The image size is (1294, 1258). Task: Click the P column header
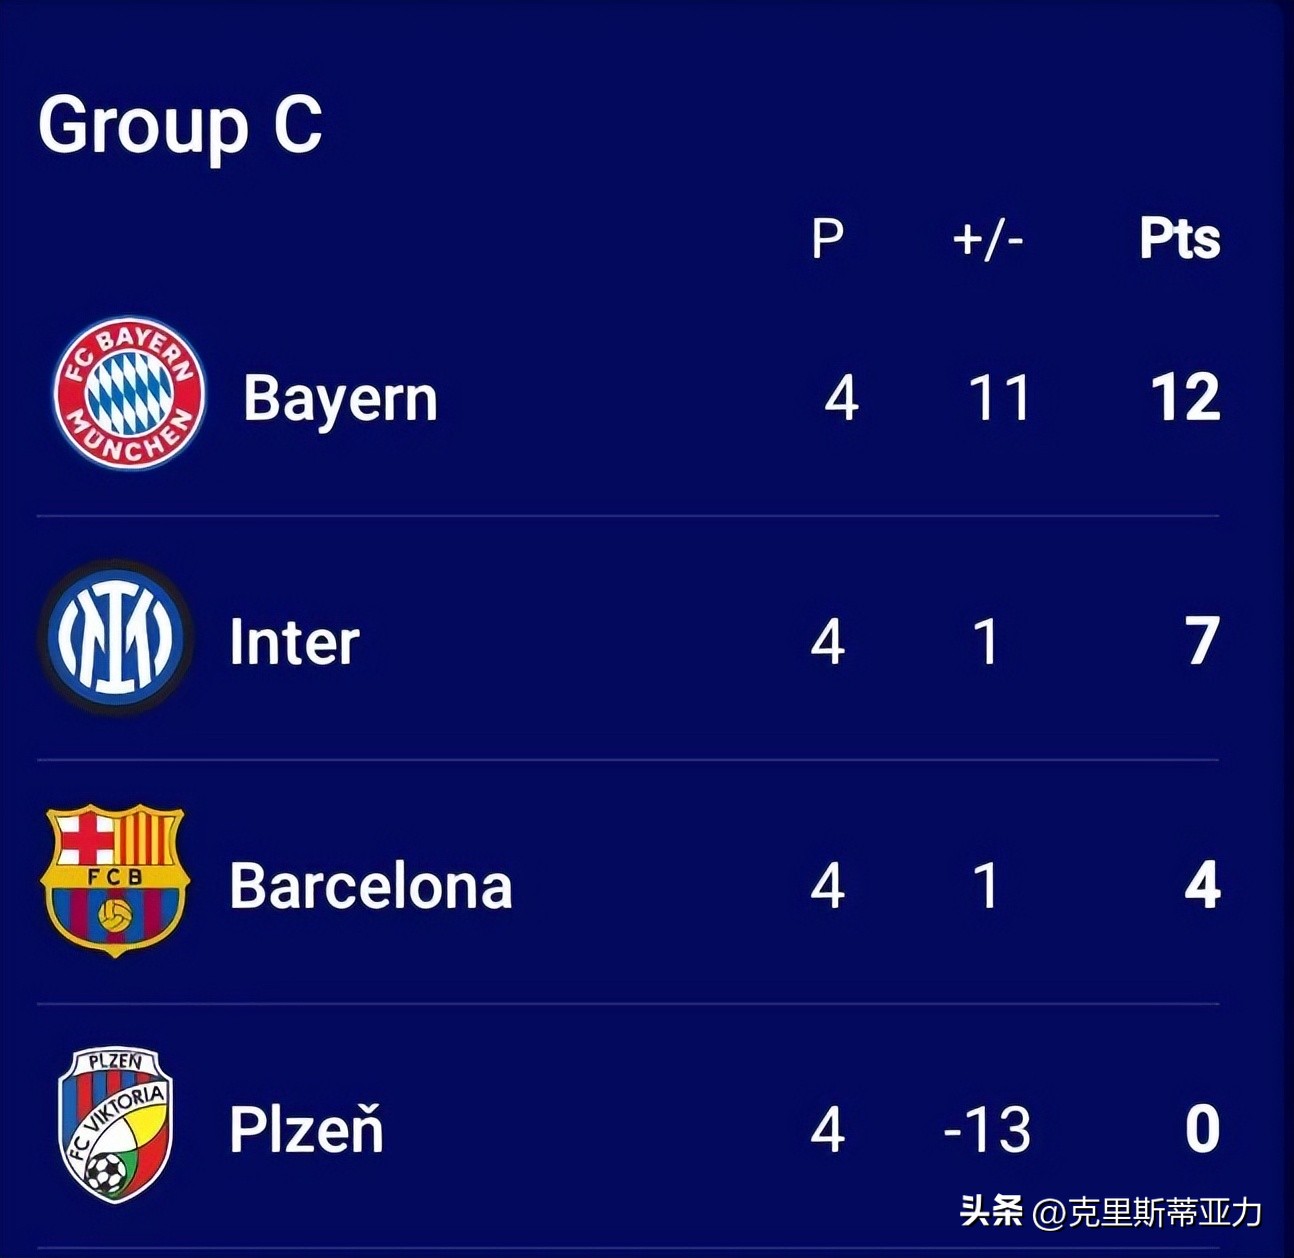[827, 239]
